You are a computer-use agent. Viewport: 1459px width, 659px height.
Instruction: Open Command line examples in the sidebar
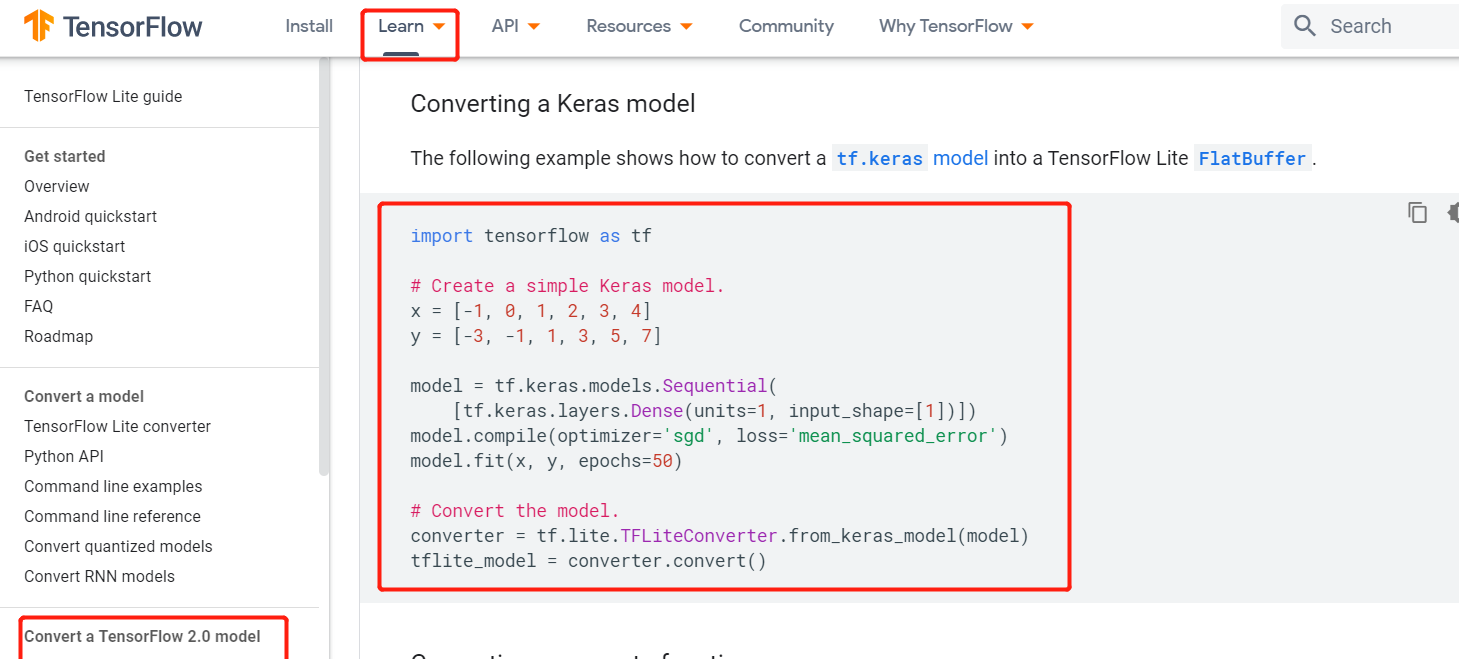(x=113, y=486)
